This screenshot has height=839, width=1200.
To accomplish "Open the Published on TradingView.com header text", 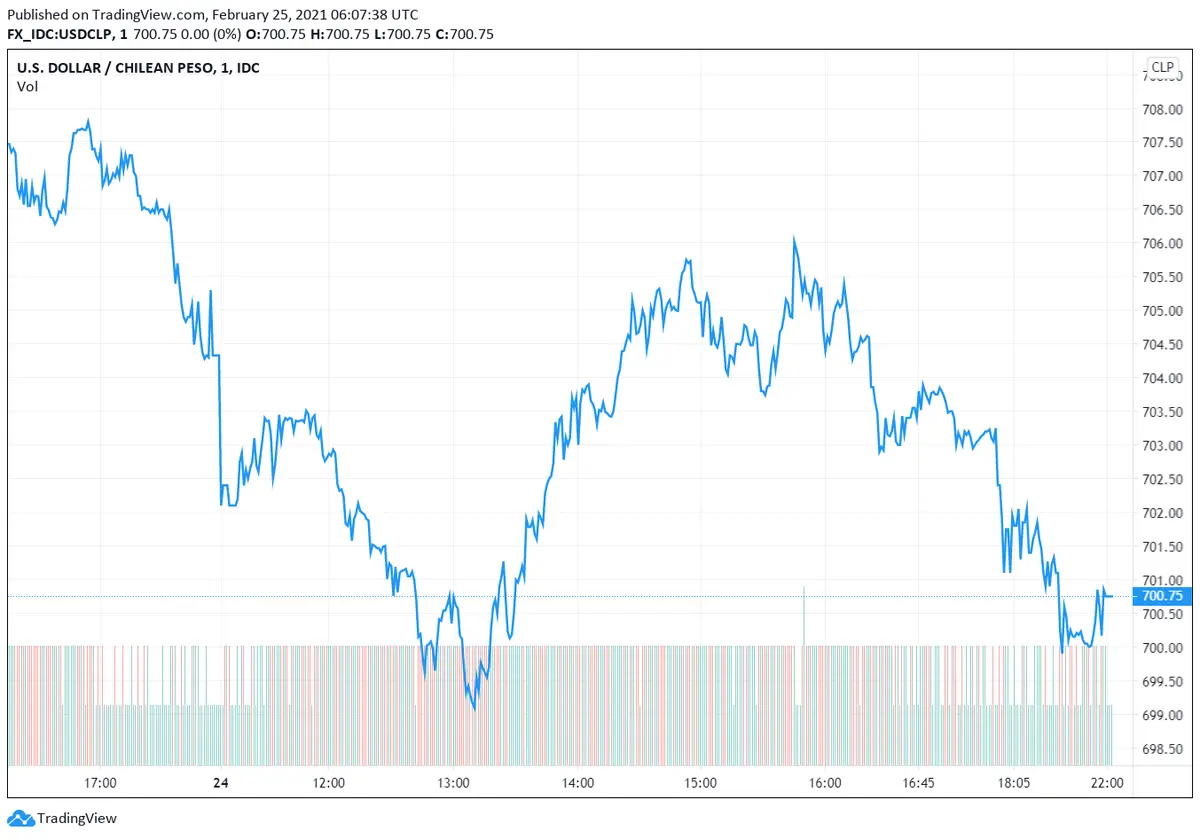I will click(x=212, y=15).
